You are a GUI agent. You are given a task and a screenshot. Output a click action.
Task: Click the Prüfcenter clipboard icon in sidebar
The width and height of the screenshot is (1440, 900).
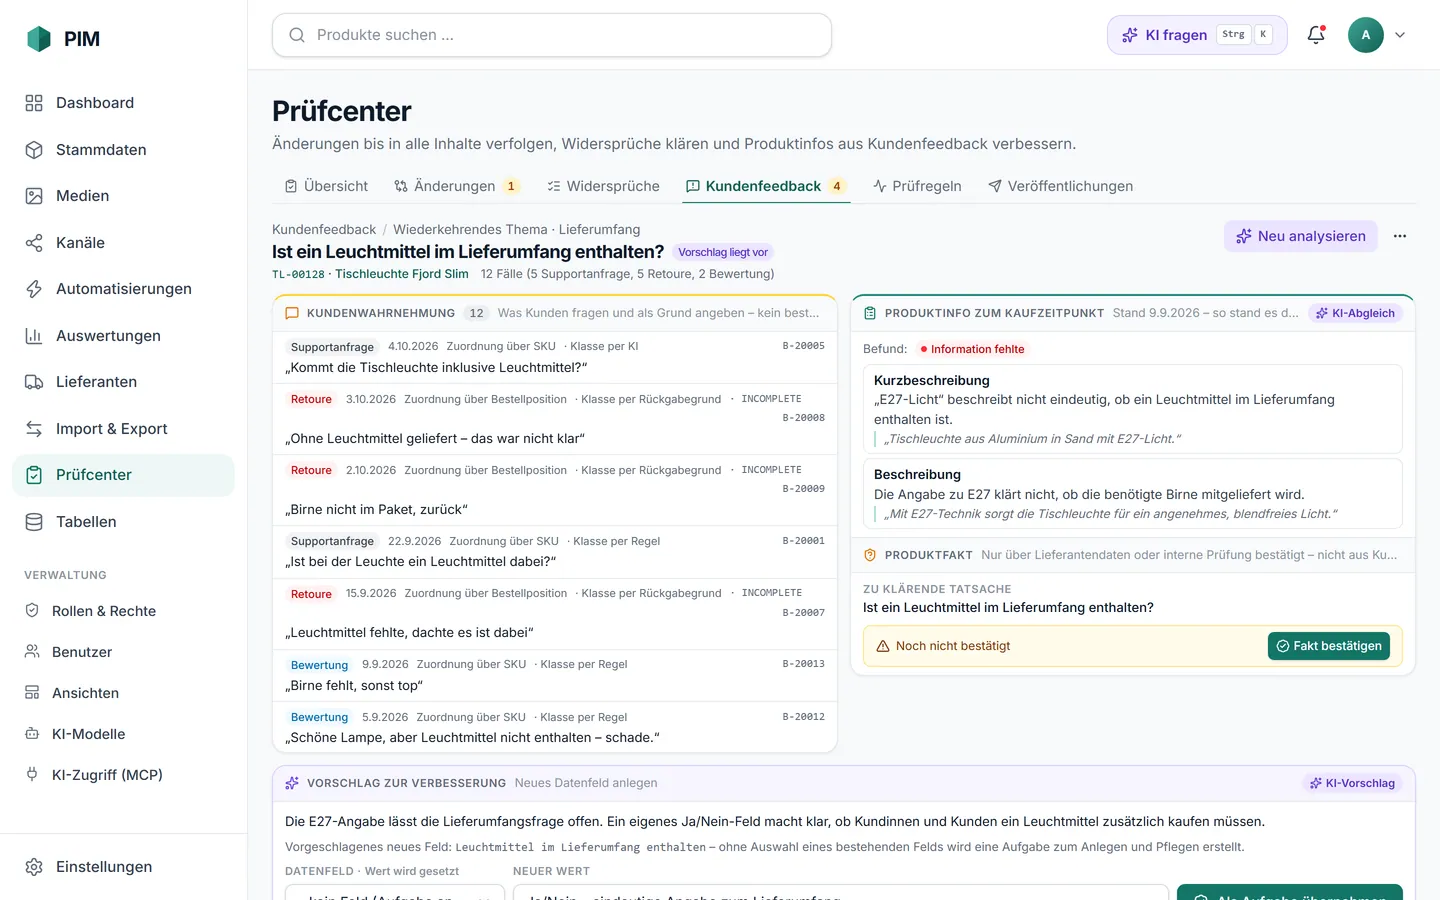[34, 475]
